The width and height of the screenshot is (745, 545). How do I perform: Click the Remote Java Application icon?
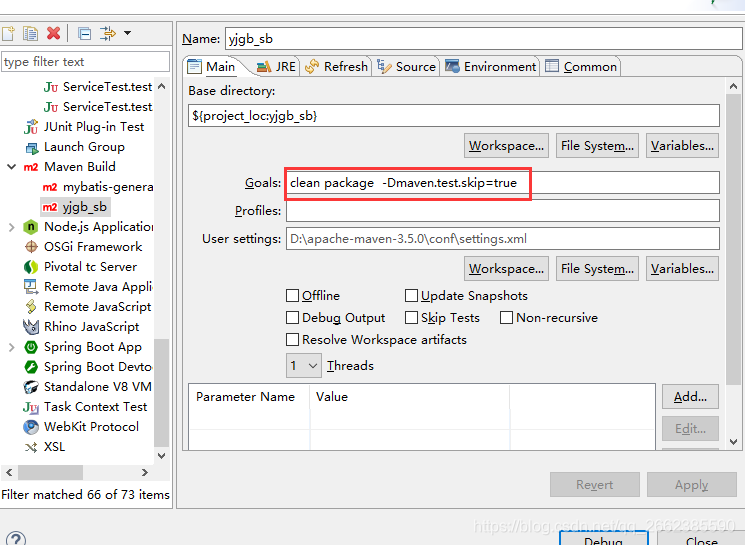(x=31, y=287)
